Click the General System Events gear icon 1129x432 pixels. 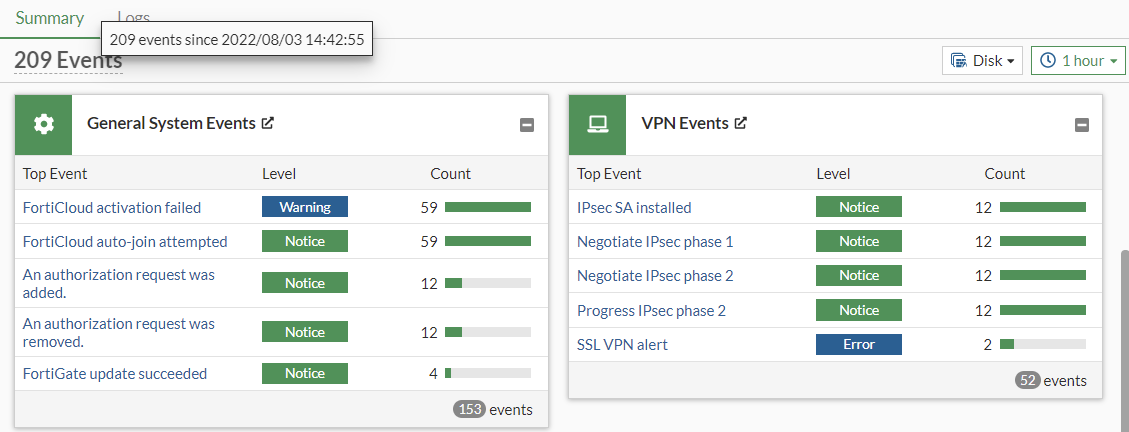point(43,124)
